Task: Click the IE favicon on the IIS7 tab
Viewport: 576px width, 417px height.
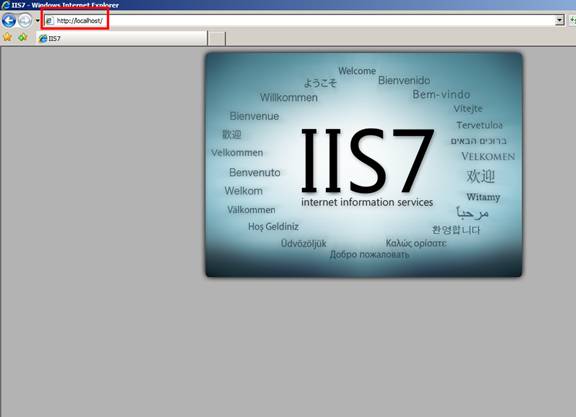Action: (43, 38)
